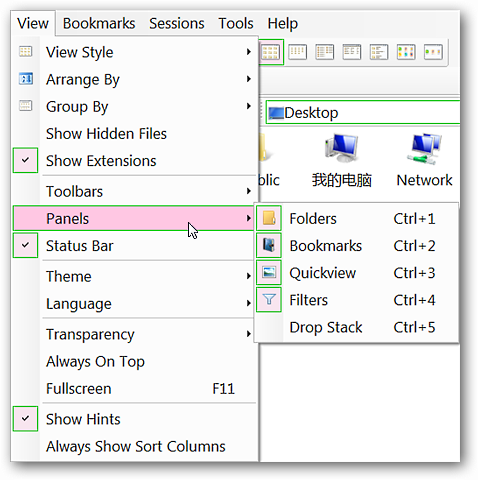This screenshot has height=480, width=478.
Task: Click the Bookmarks panel icon
Action: 269,246
